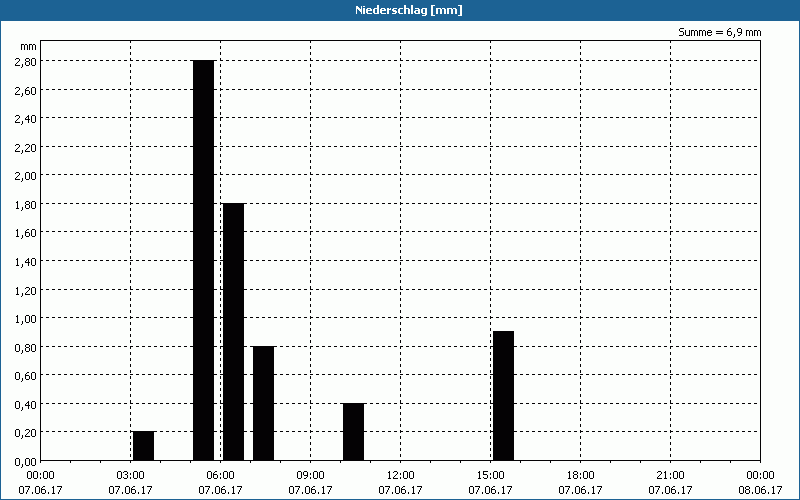Click the 2,80 mm bar before 06:00
Viewport: 800px width, 500px height.
(x=204, y=260)
